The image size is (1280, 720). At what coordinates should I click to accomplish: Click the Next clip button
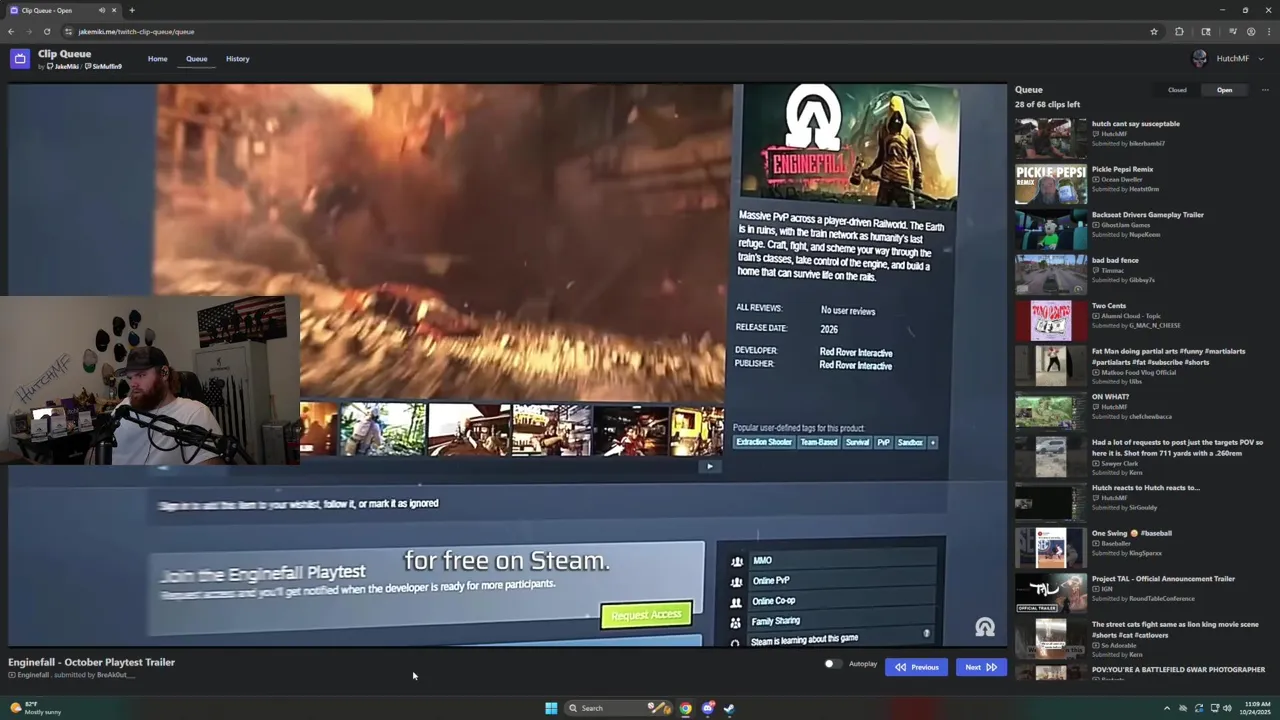point(980,667)
